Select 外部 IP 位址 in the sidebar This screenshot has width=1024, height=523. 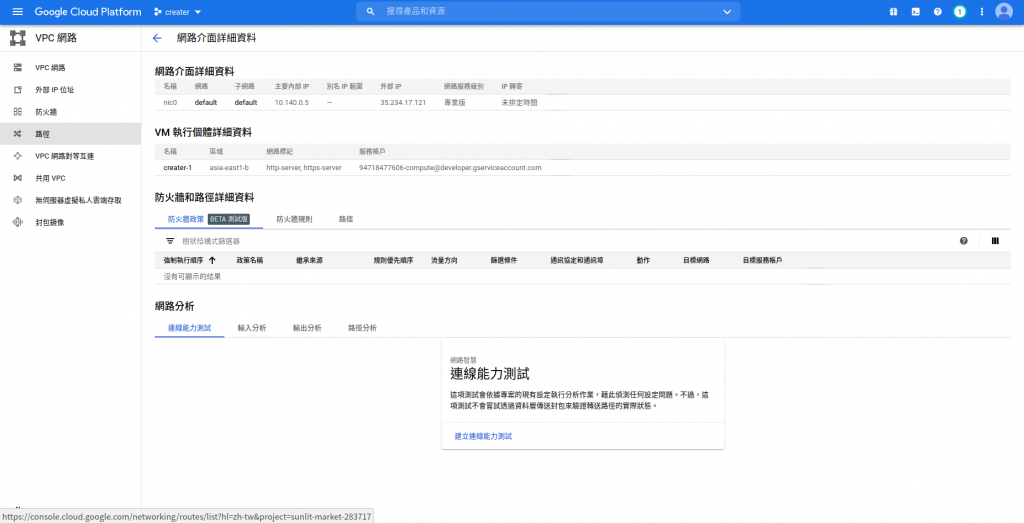(x=55, y=90)
